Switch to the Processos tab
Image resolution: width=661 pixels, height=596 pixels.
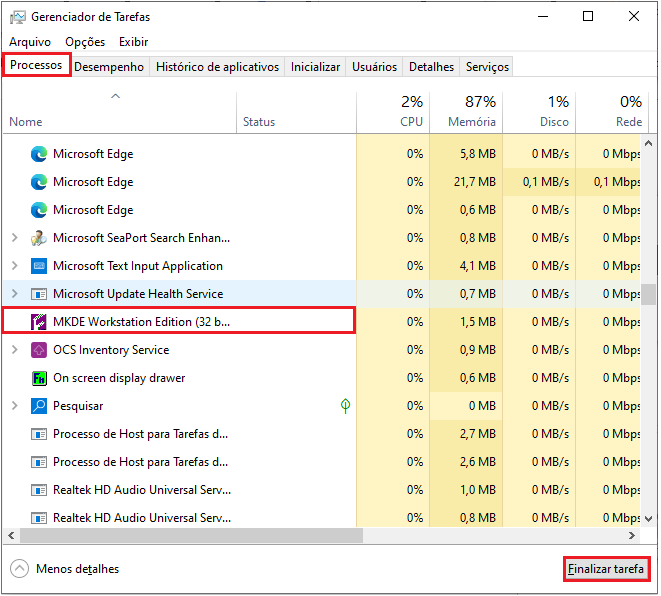coord(36,65)
